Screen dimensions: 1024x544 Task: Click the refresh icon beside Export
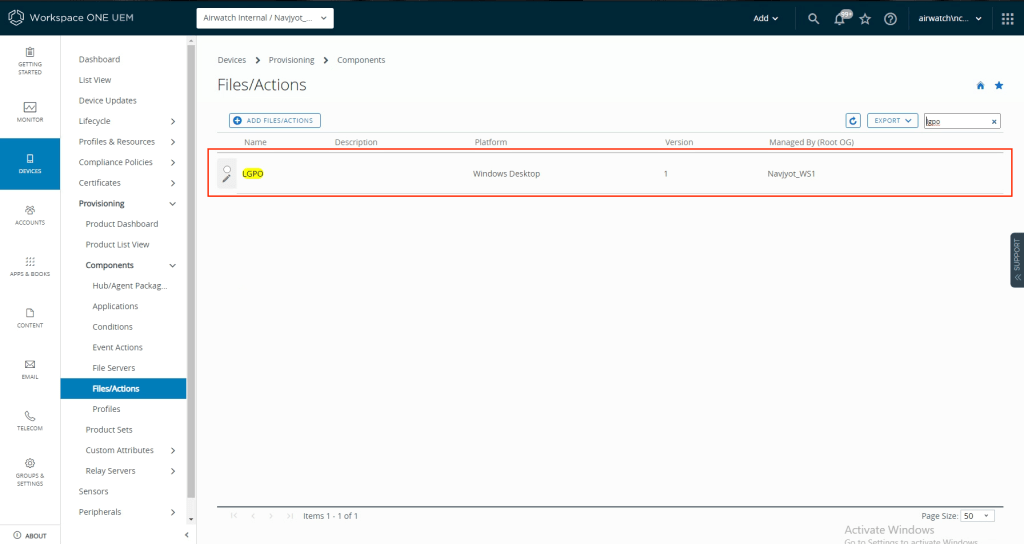(x=853, y=121)
